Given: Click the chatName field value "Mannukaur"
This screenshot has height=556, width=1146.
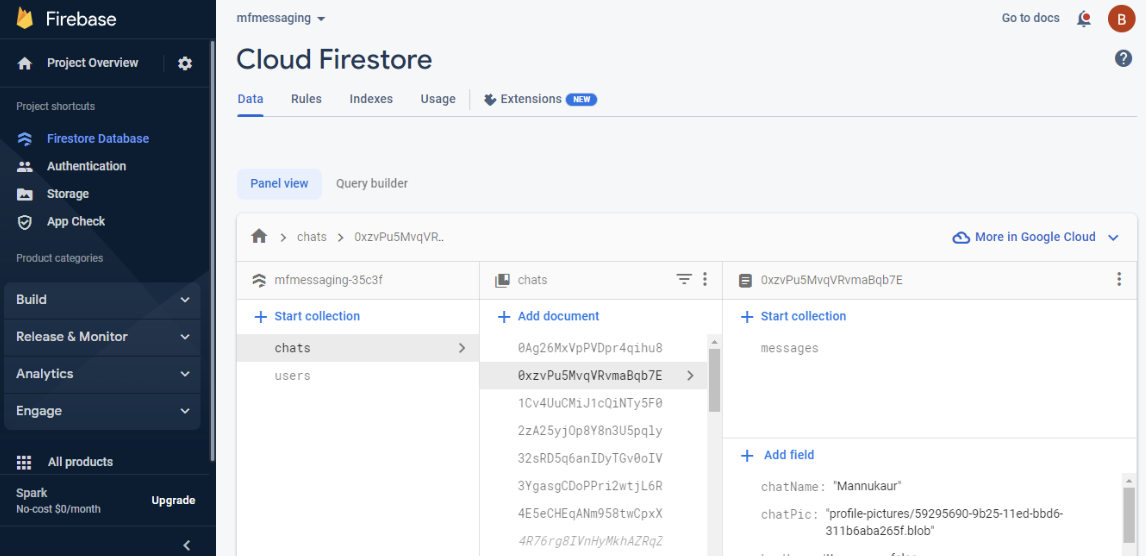Looking at the screenshot, I should [x=868, y=487].
